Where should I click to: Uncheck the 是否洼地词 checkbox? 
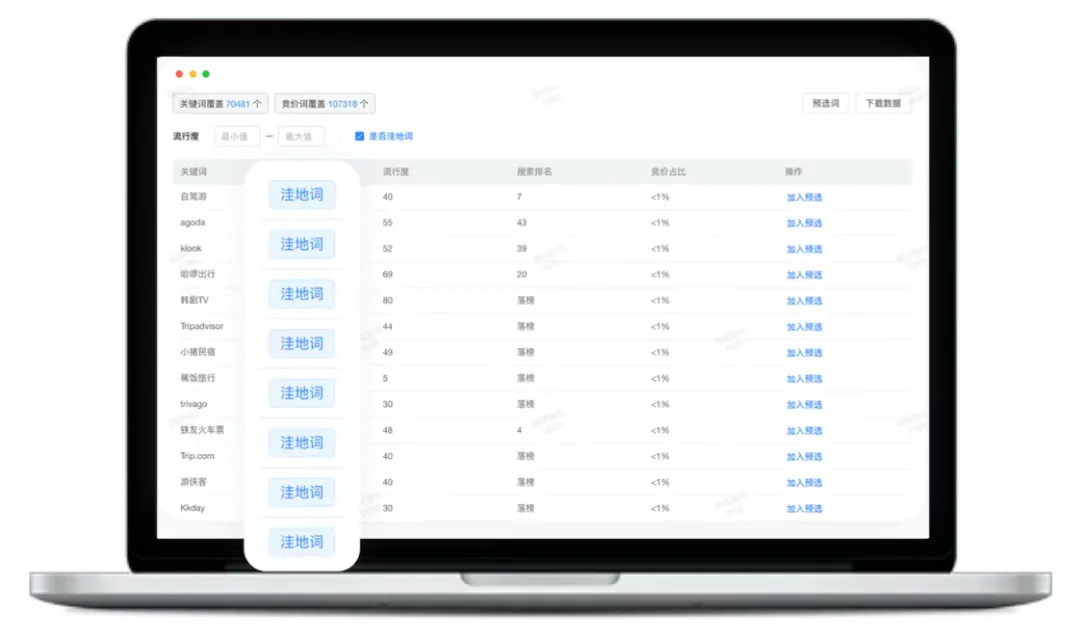pyautogui.click(x=360, y=136)
